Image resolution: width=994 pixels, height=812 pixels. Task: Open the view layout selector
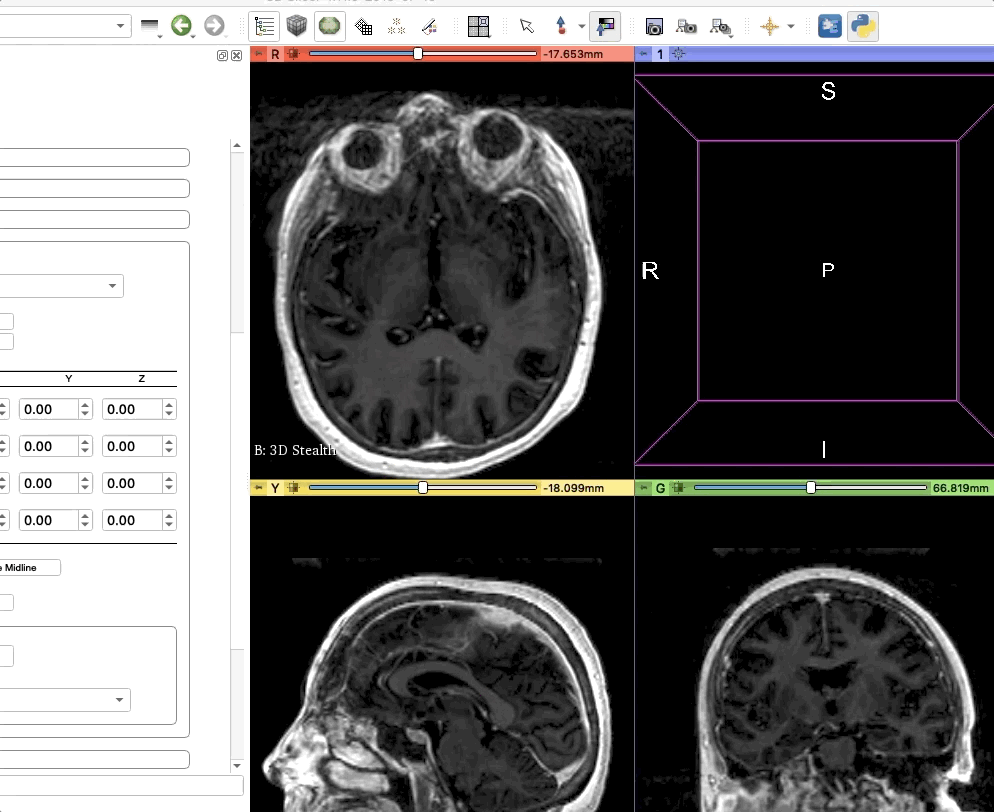pyautogui.click(x=479, y=27)
